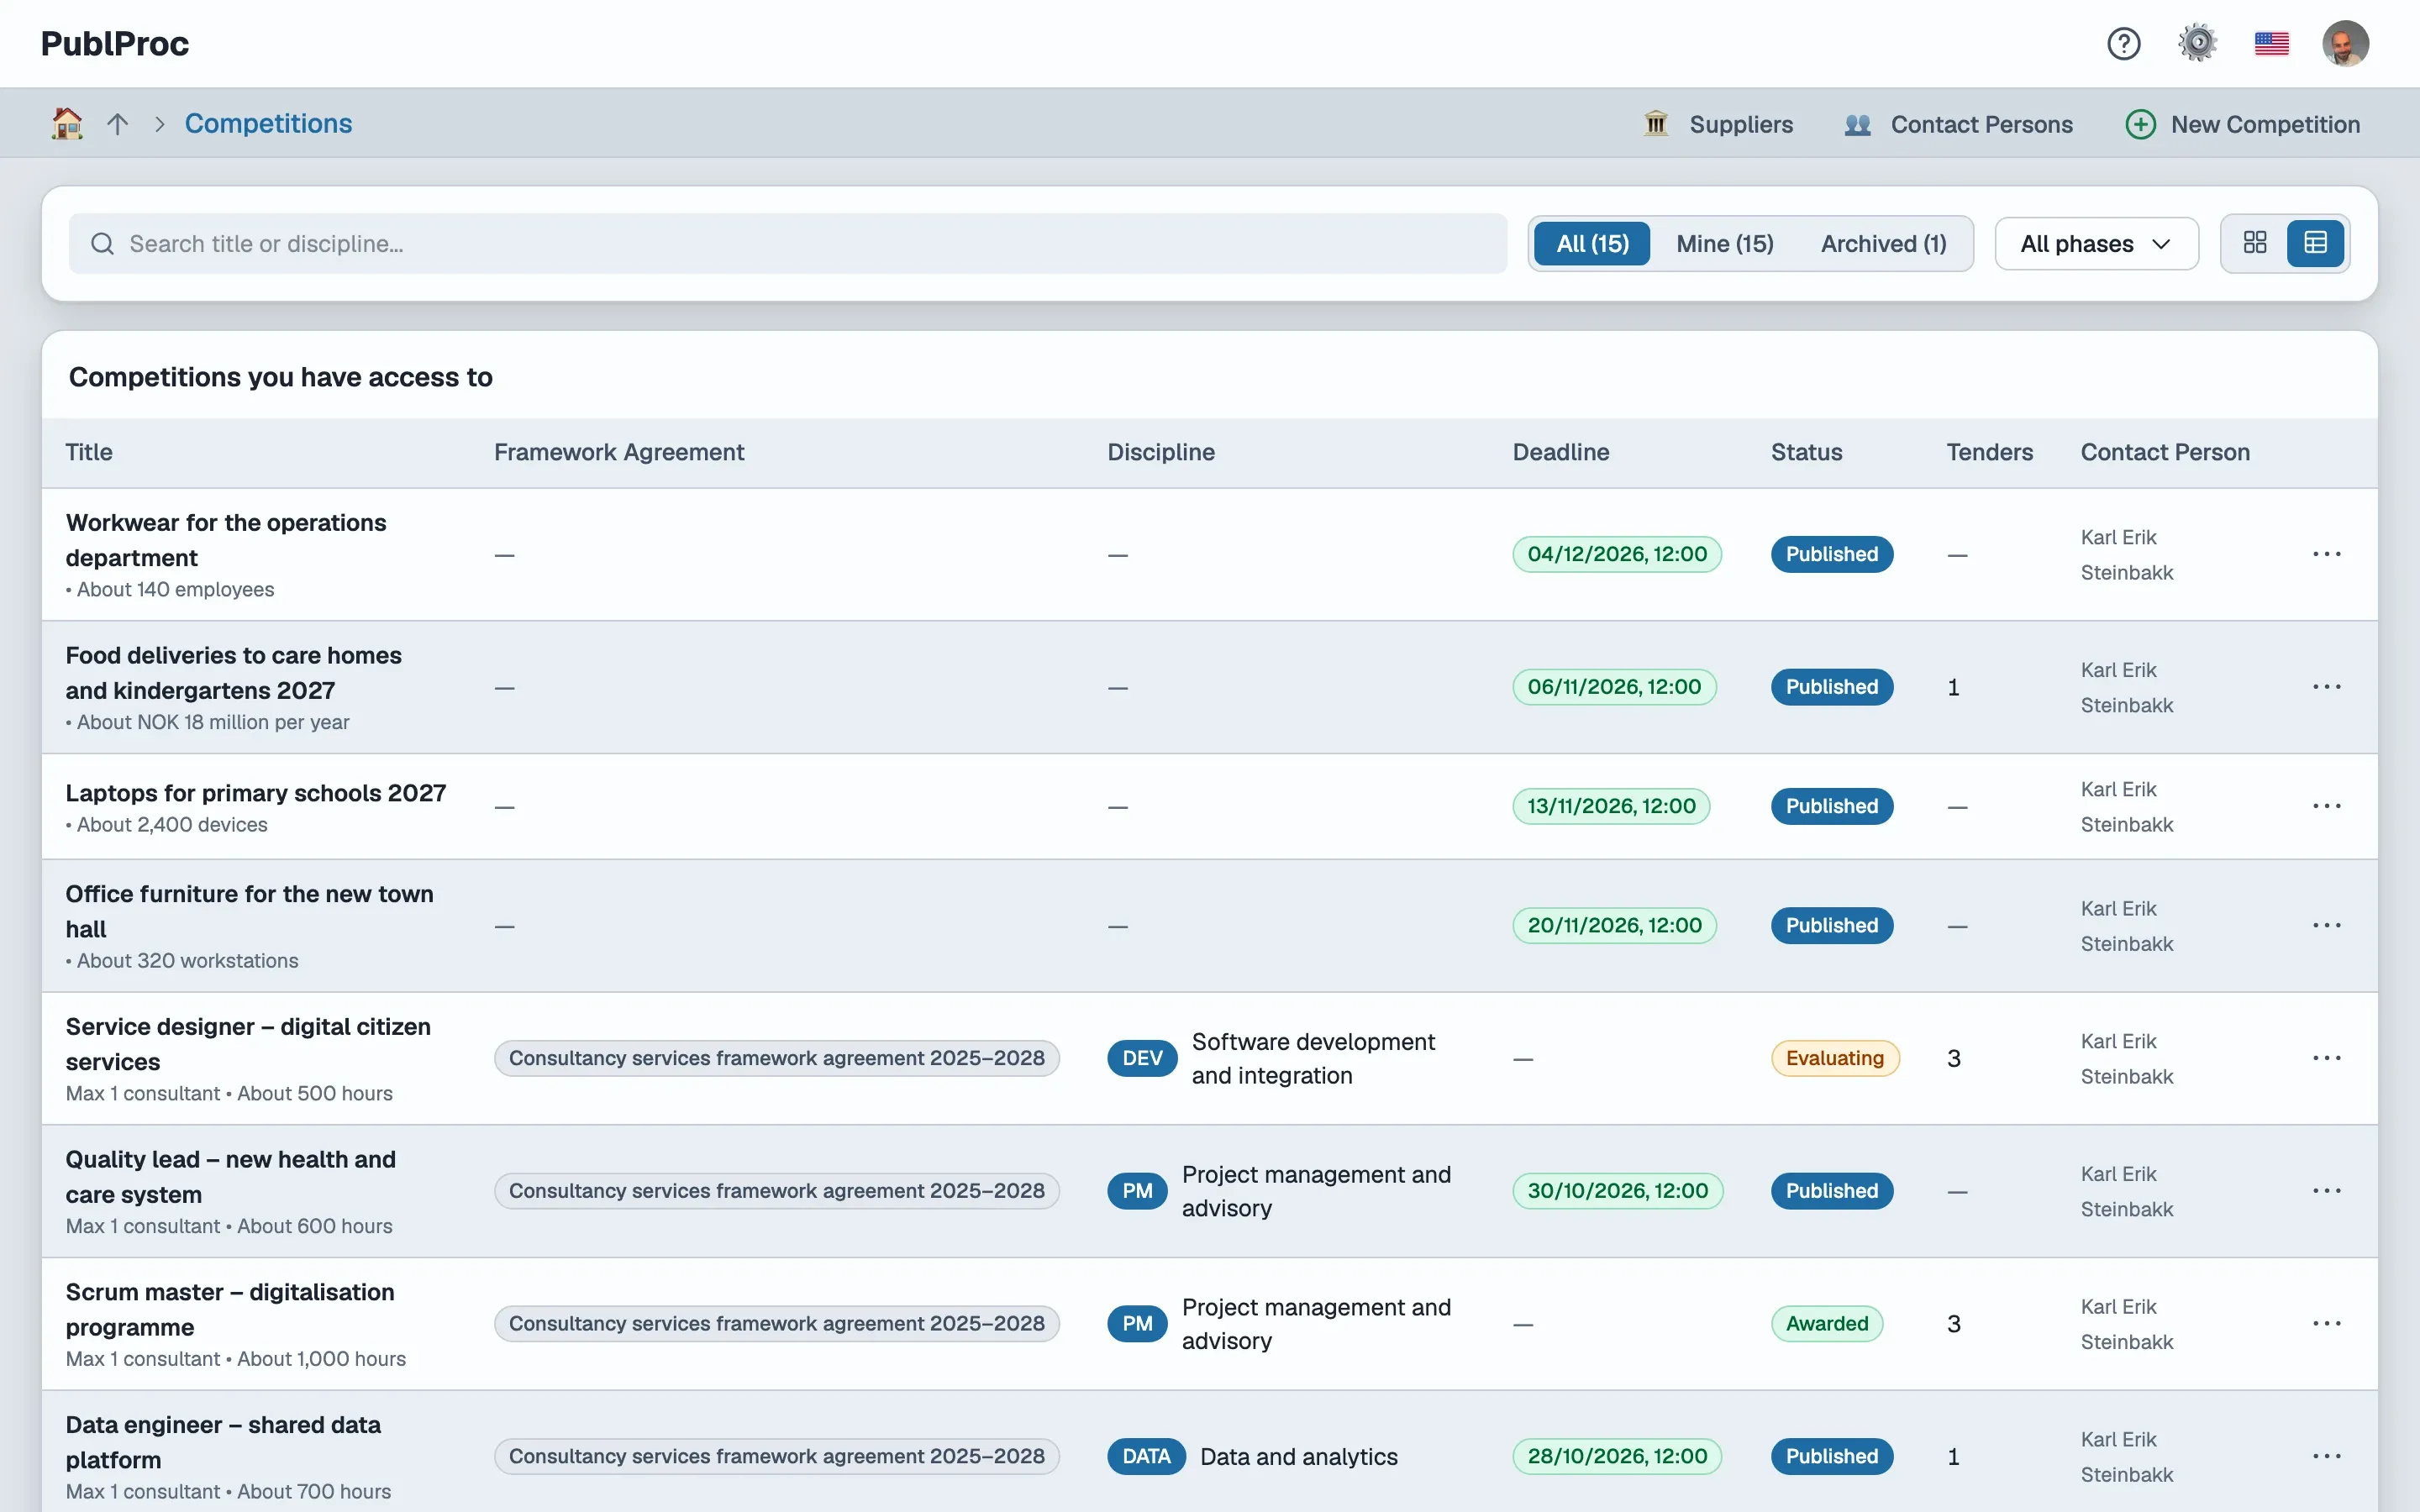Open row menu for Service designer row

[2326, 1058]
